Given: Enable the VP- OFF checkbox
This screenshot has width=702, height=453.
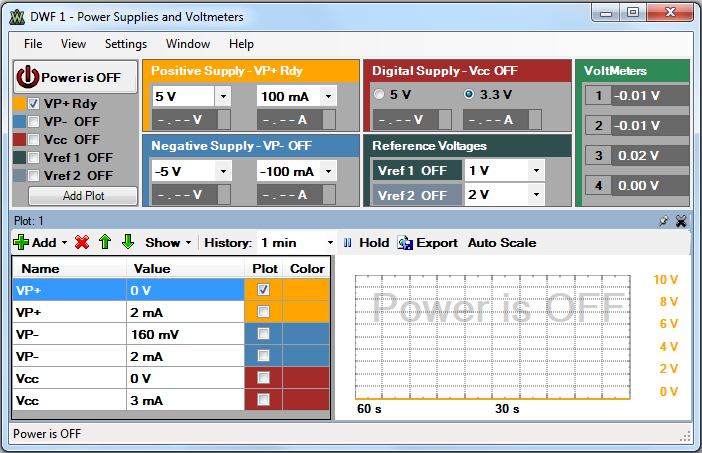Looking at the screenshot, I should 34,122.
